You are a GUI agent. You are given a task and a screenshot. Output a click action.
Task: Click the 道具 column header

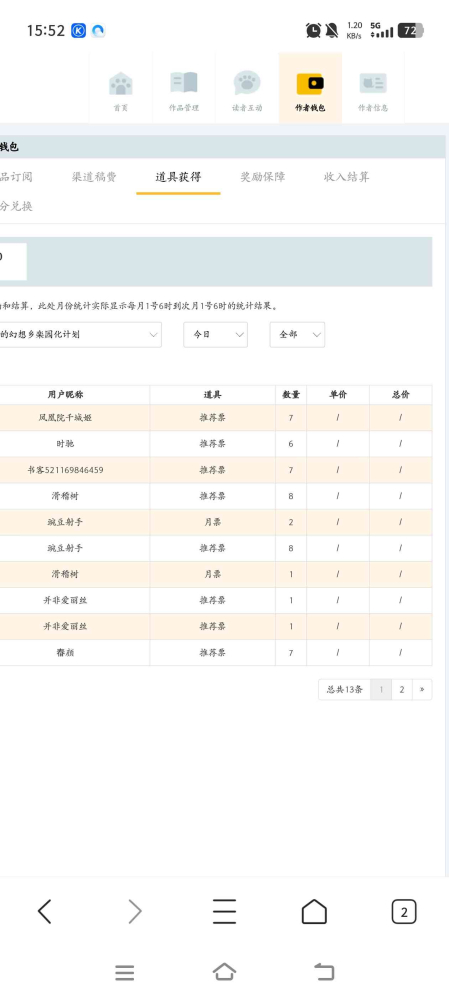point(213,395)
